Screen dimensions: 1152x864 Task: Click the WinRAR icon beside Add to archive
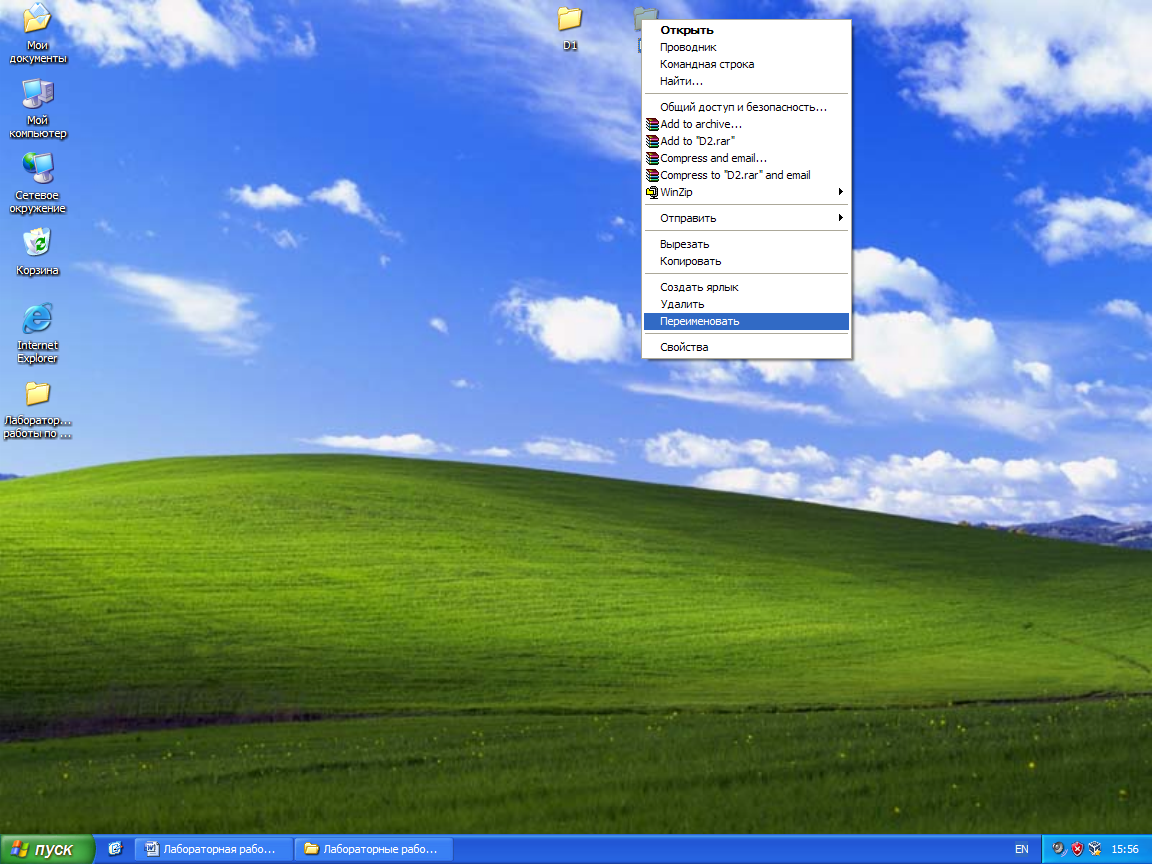652,124
